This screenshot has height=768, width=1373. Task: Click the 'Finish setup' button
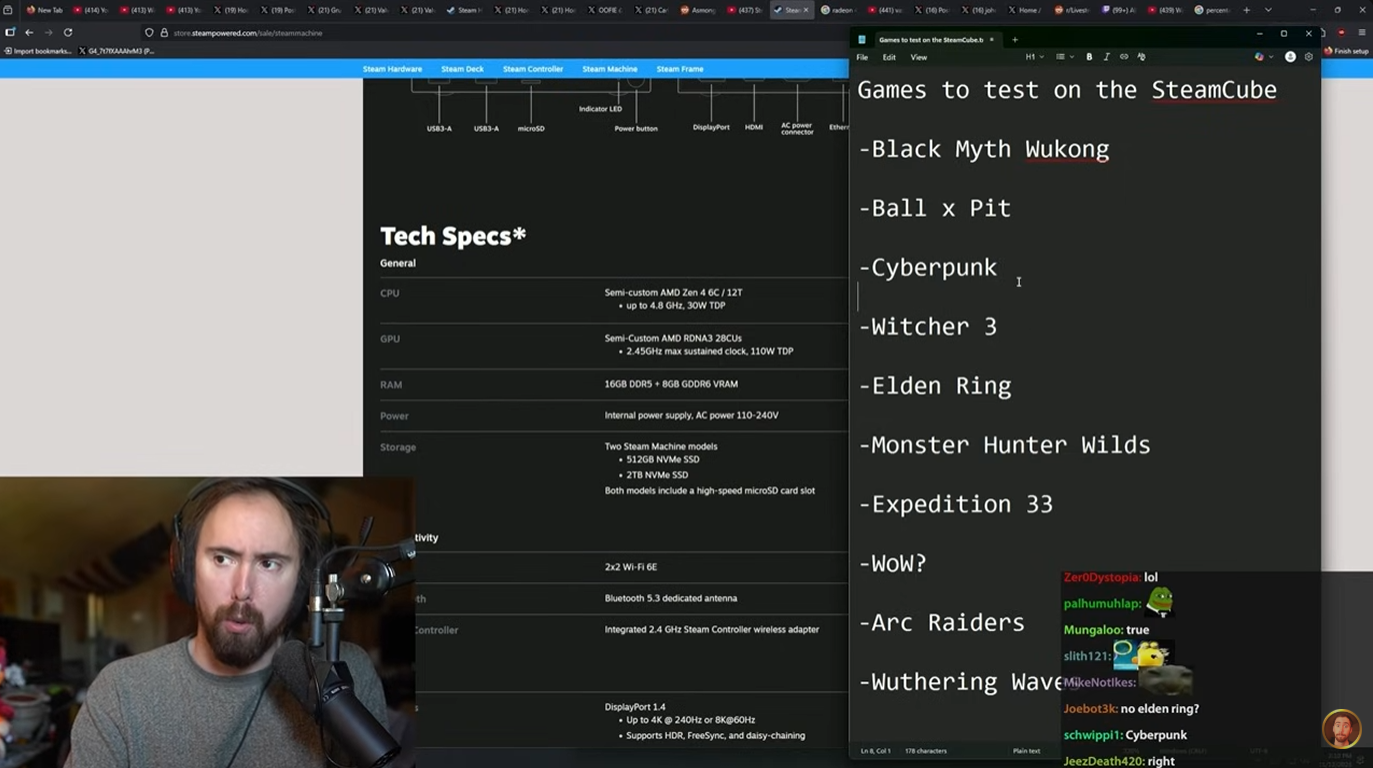[1347, 51]
